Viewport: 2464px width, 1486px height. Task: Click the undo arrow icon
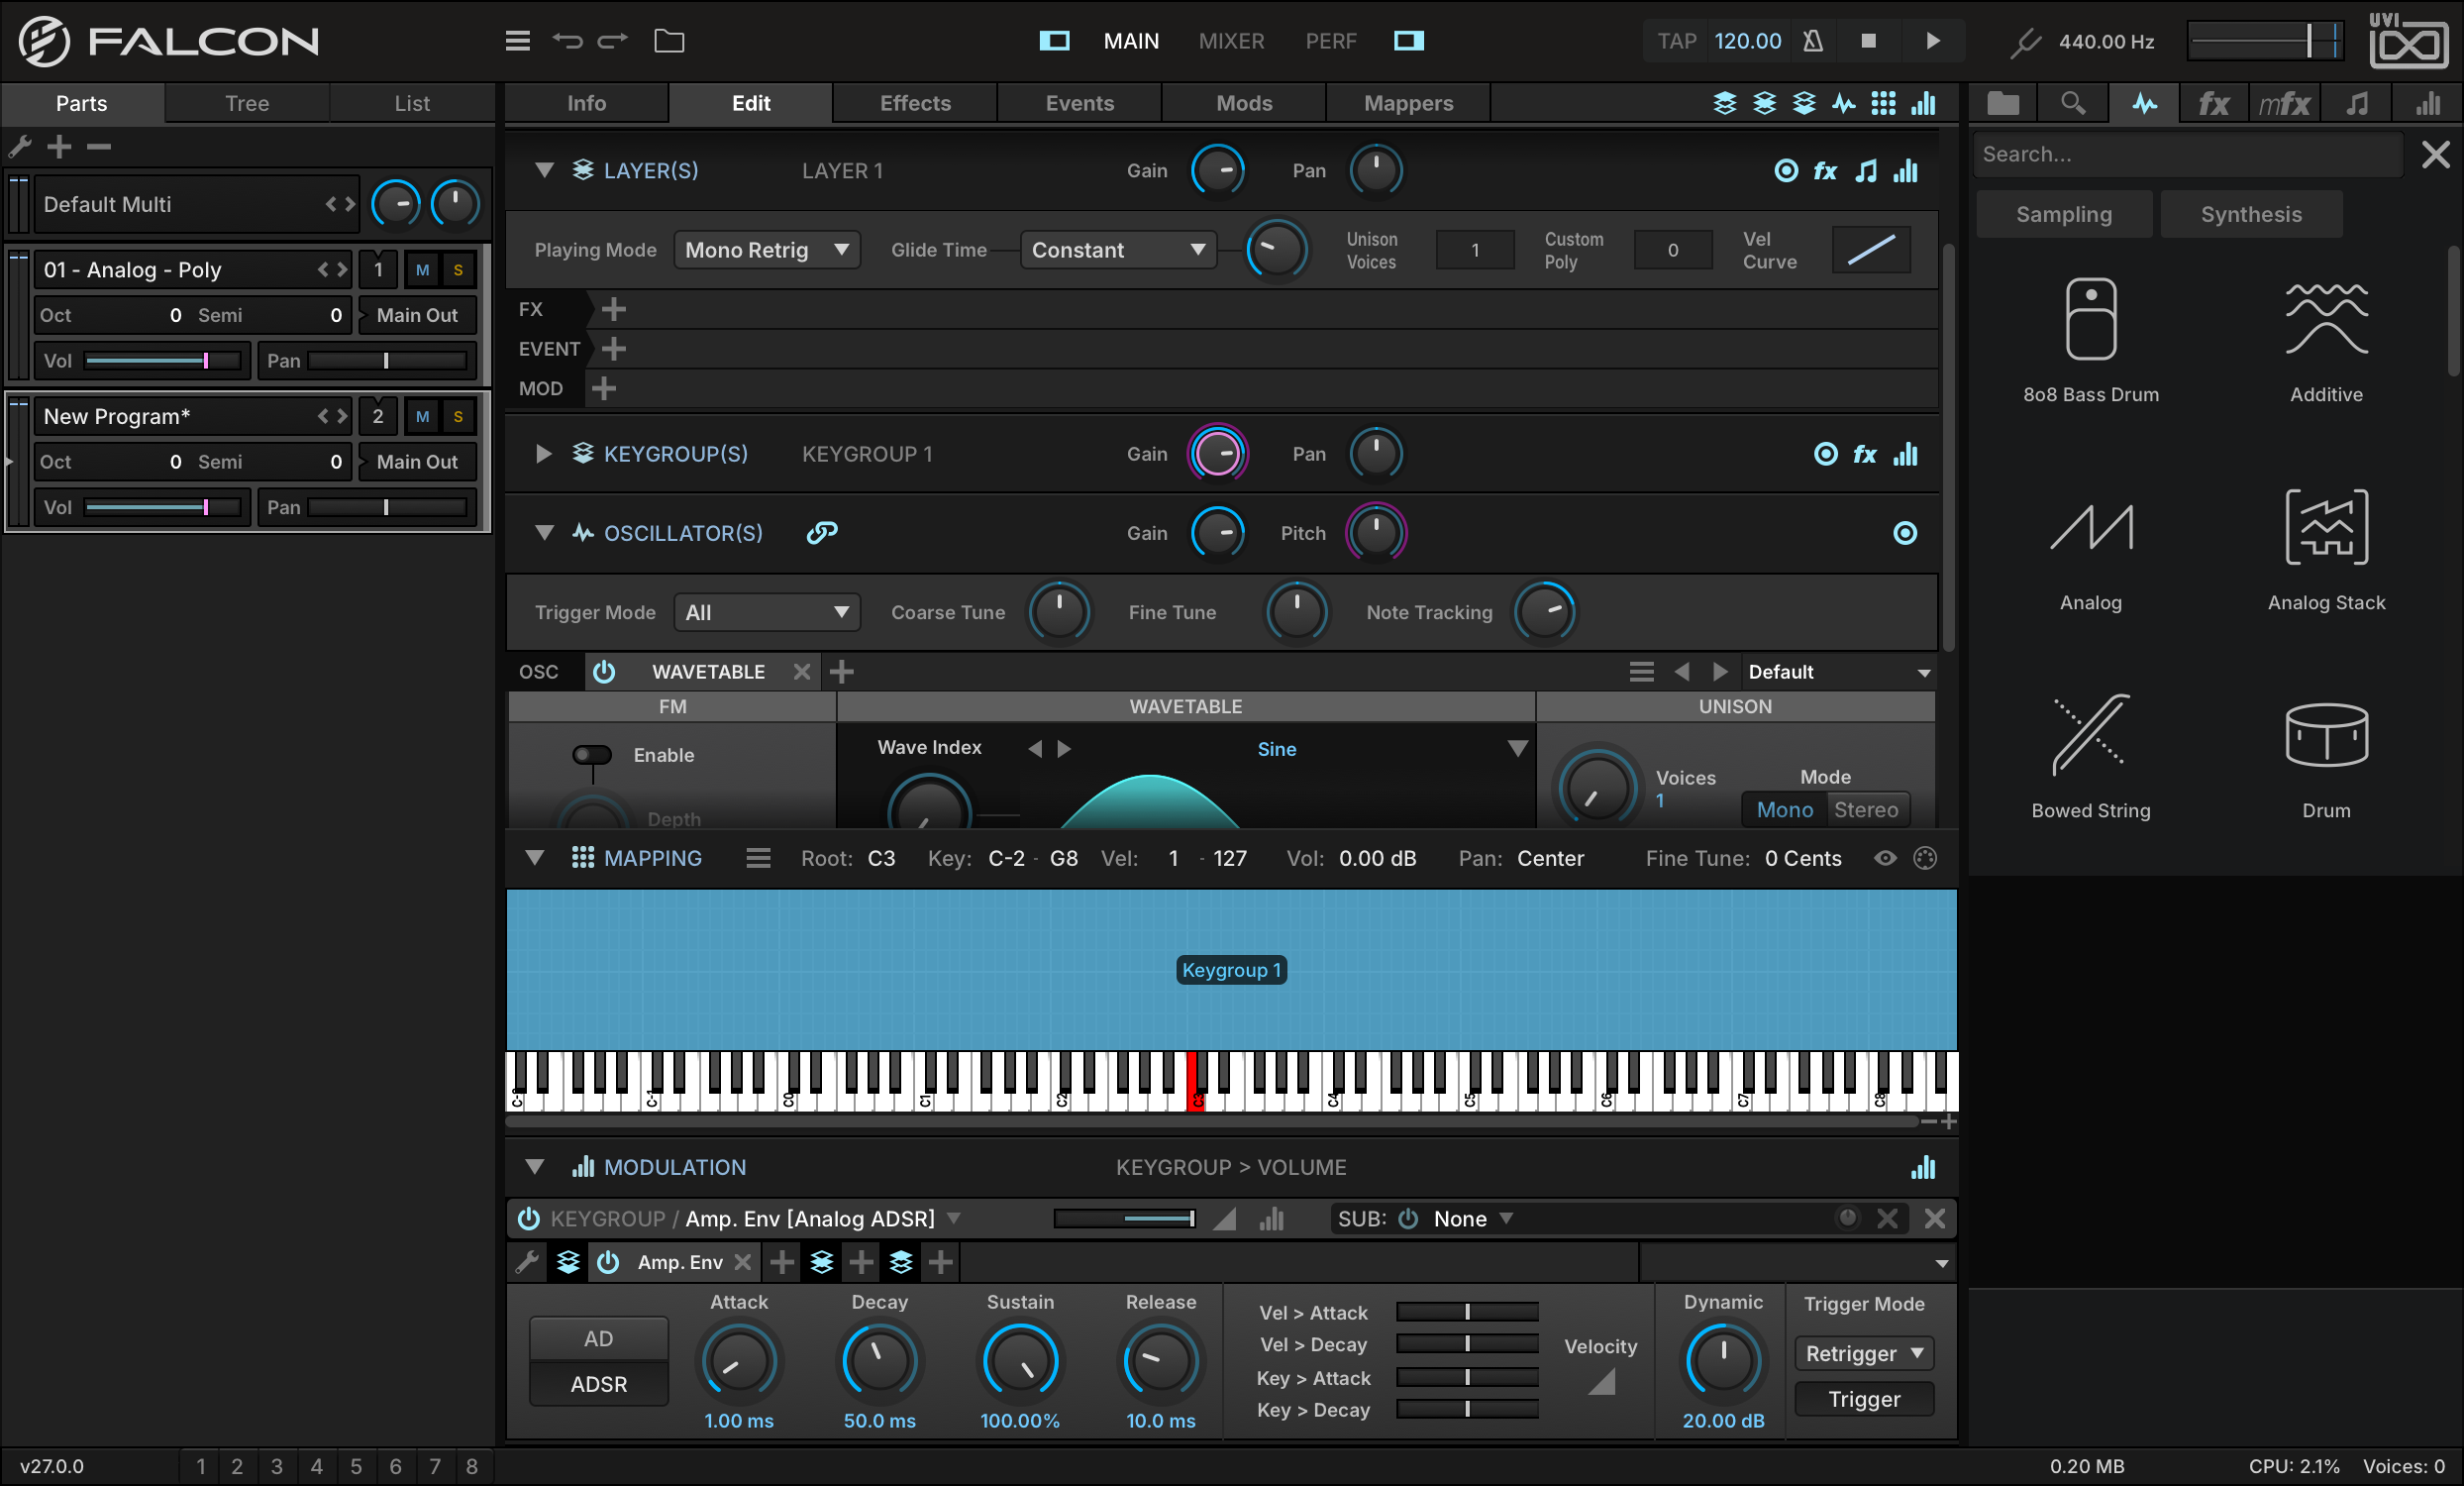(567, 41)
